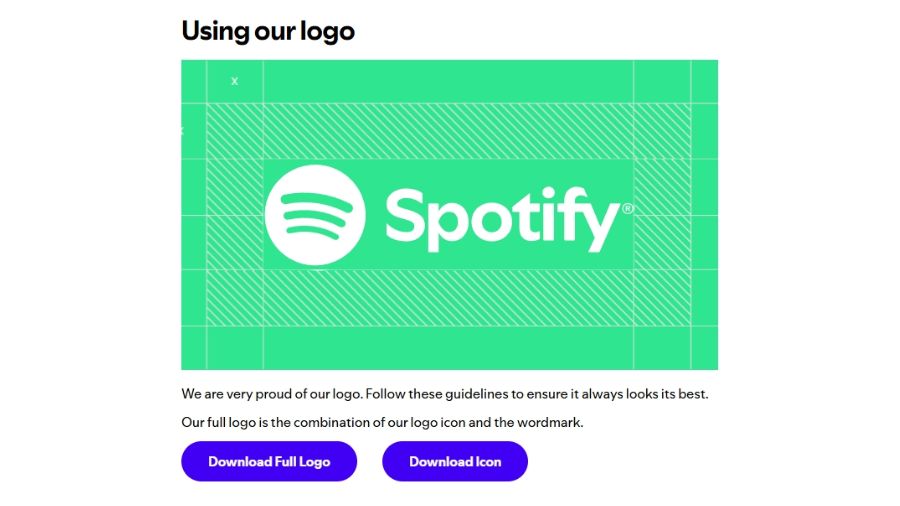Select the hatched exclusion zone above the logo
The height and width of the screenshot is (506, 900).
(x=448, y=131)
